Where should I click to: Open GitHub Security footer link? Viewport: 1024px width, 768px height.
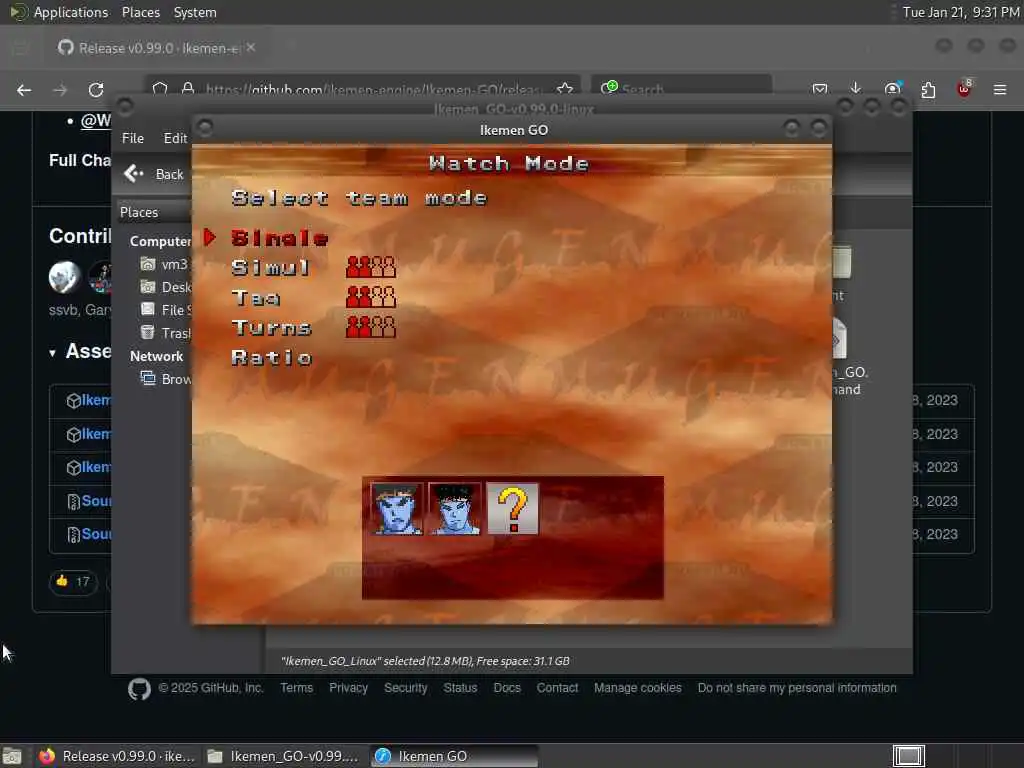pyautogui.click(x=406, y=688)
